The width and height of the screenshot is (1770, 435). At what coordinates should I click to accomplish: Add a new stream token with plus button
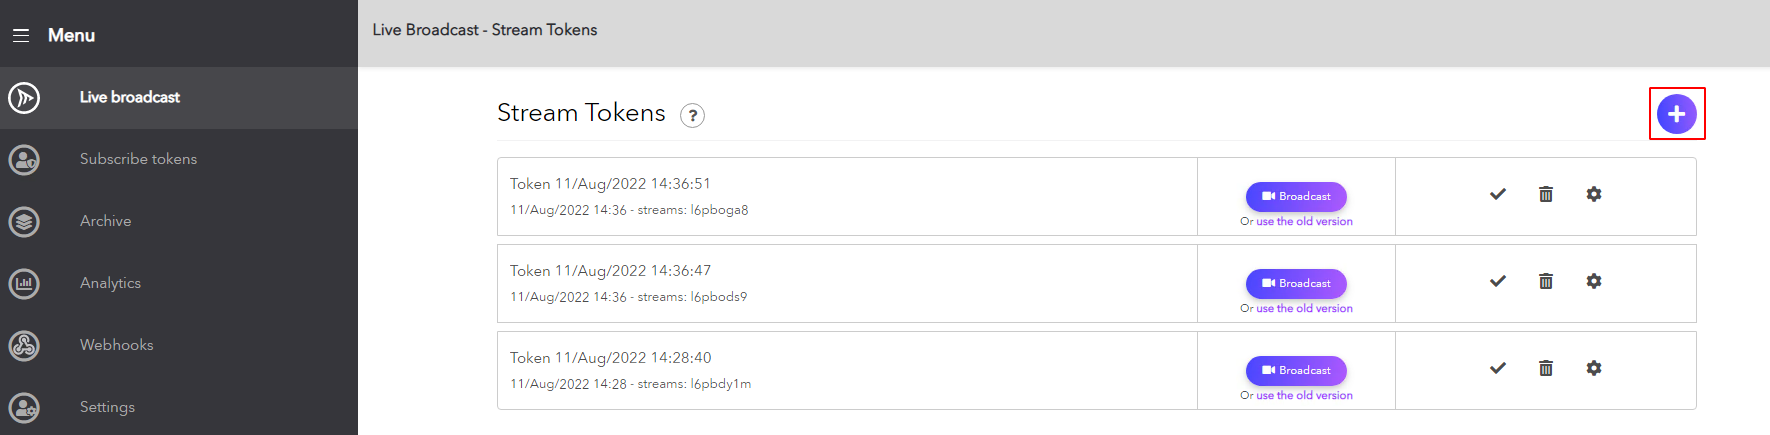click(1677, 114)
